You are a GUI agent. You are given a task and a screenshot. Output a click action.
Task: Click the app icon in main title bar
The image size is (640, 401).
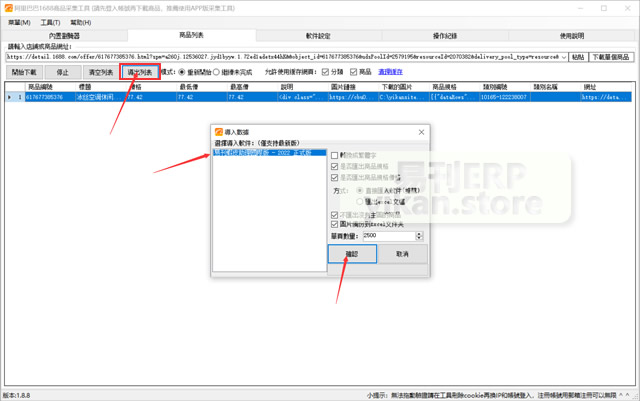(x=7, y=6)
